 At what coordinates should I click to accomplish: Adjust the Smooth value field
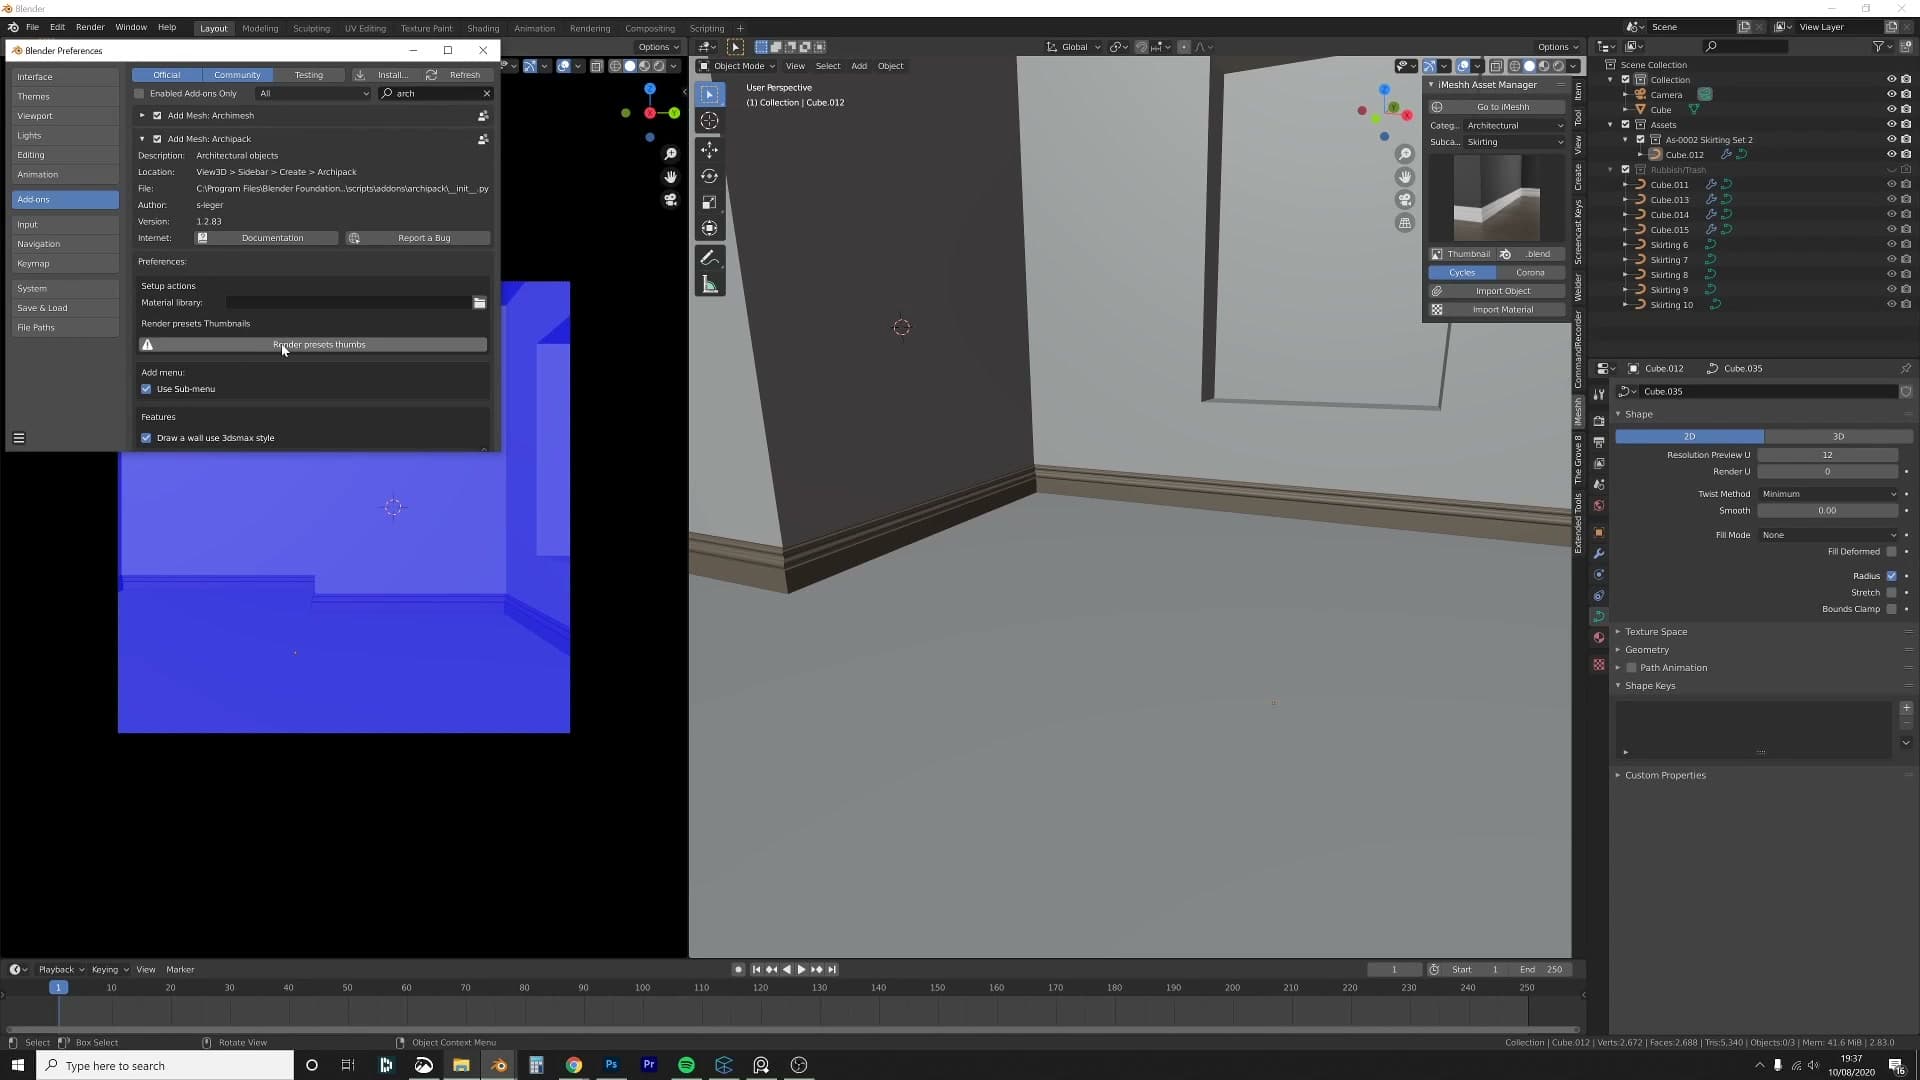click(1828, 511)
